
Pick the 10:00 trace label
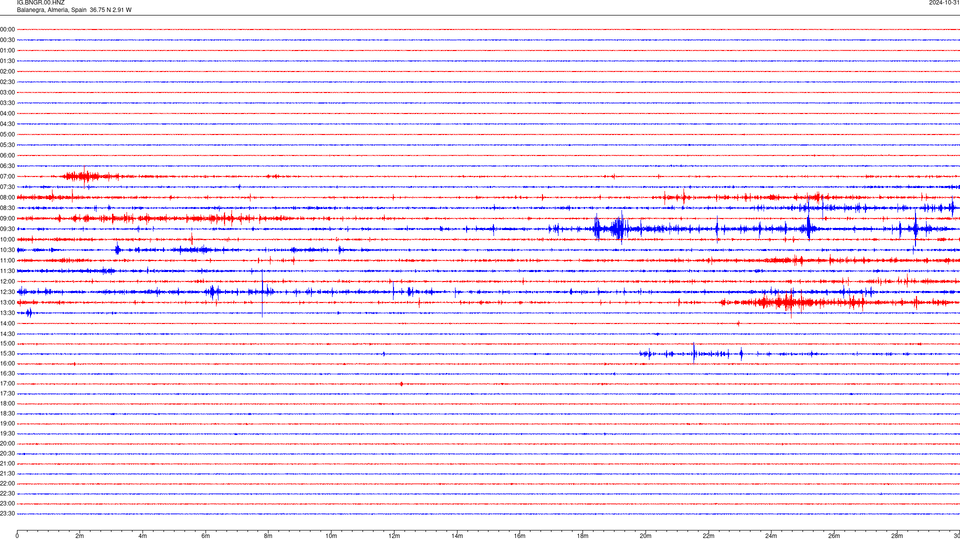[7, 239]
